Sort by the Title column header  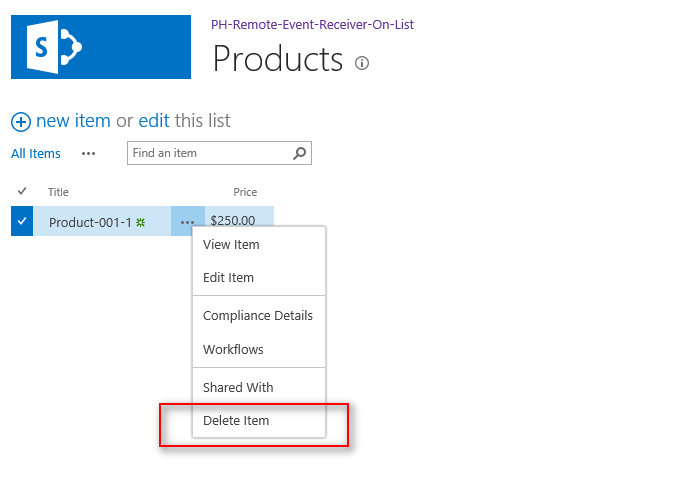(58, 192)
